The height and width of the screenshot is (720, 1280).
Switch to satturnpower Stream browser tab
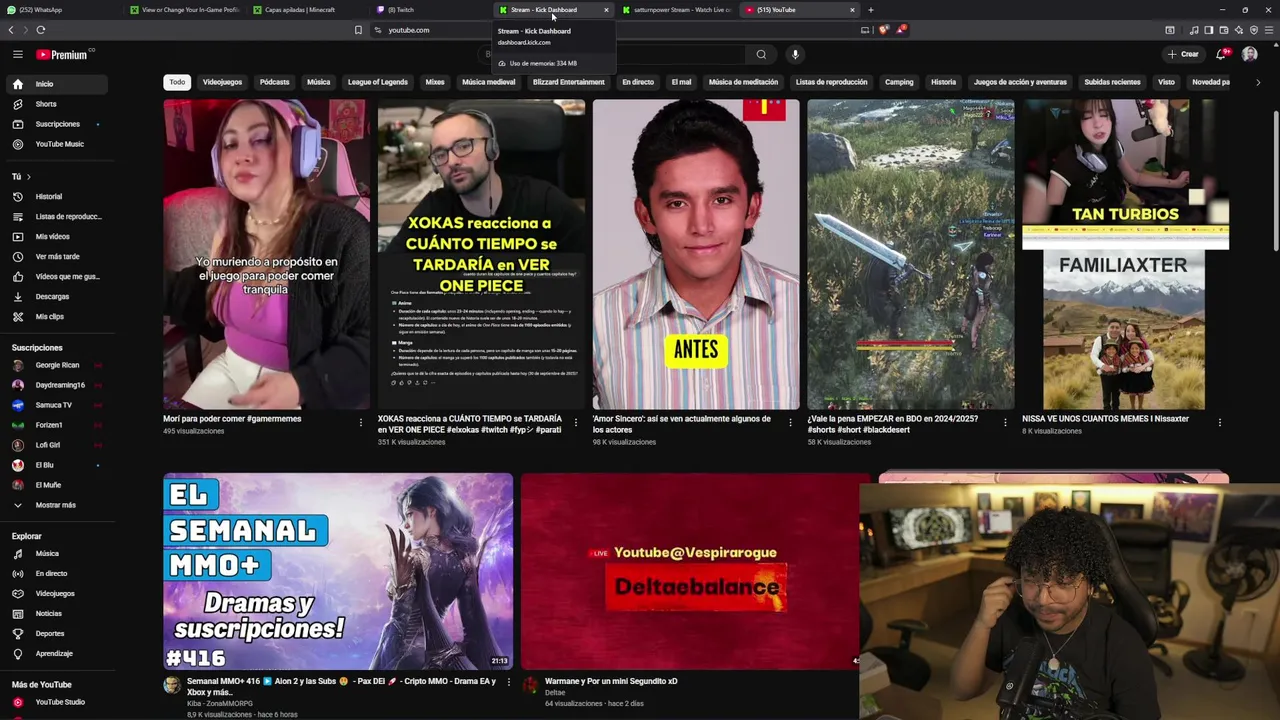[x=676, y=10]
